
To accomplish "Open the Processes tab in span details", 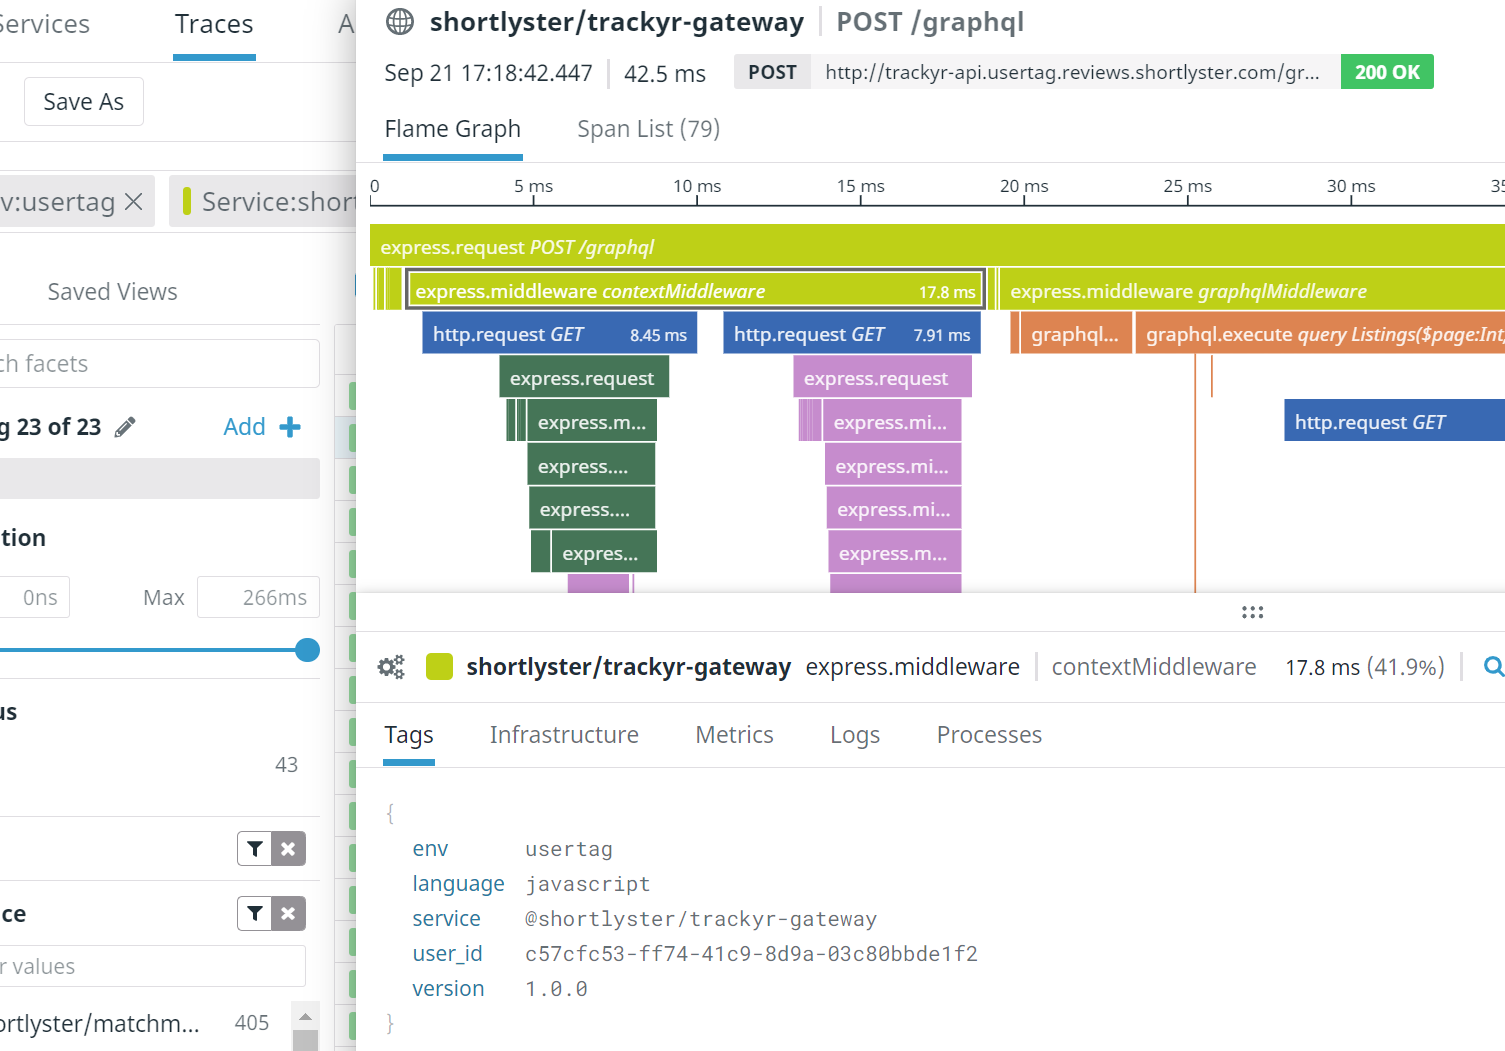I will point(988,734).
